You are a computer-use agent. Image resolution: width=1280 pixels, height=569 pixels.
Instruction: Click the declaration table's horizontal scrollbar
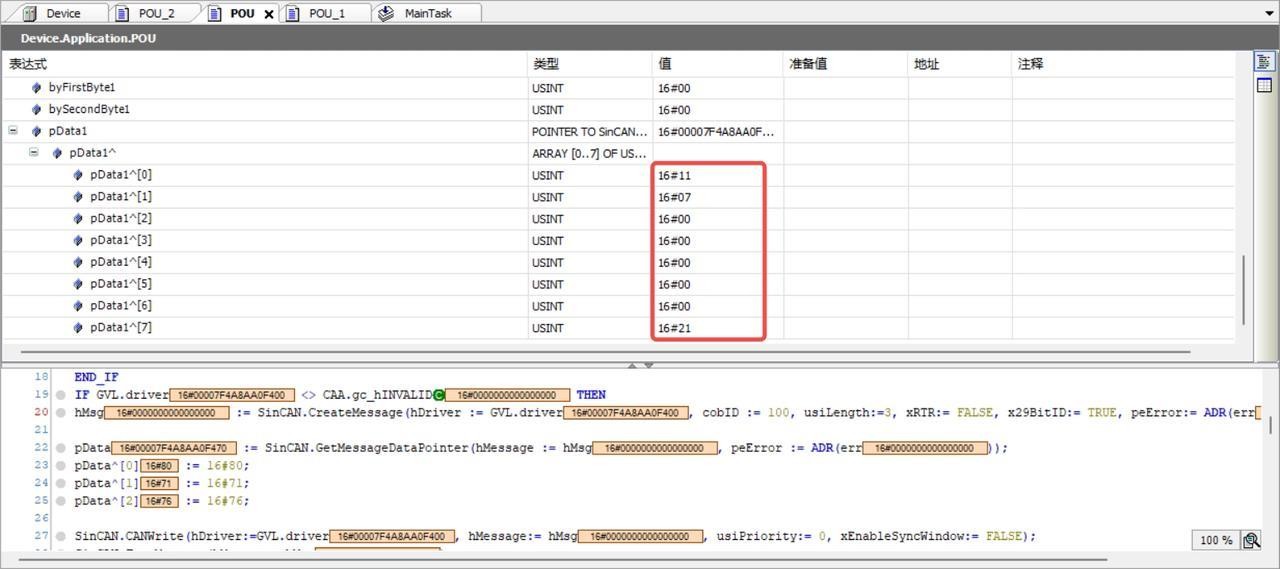[x=604, y=352]
